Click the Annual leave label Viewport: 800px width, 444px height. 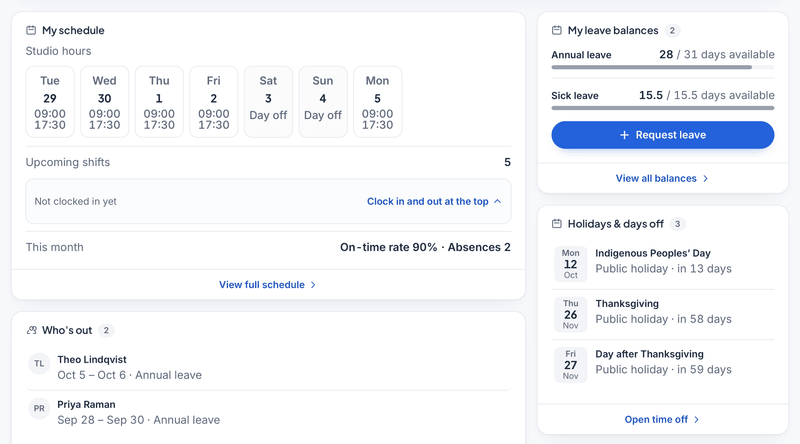point(581,55)
